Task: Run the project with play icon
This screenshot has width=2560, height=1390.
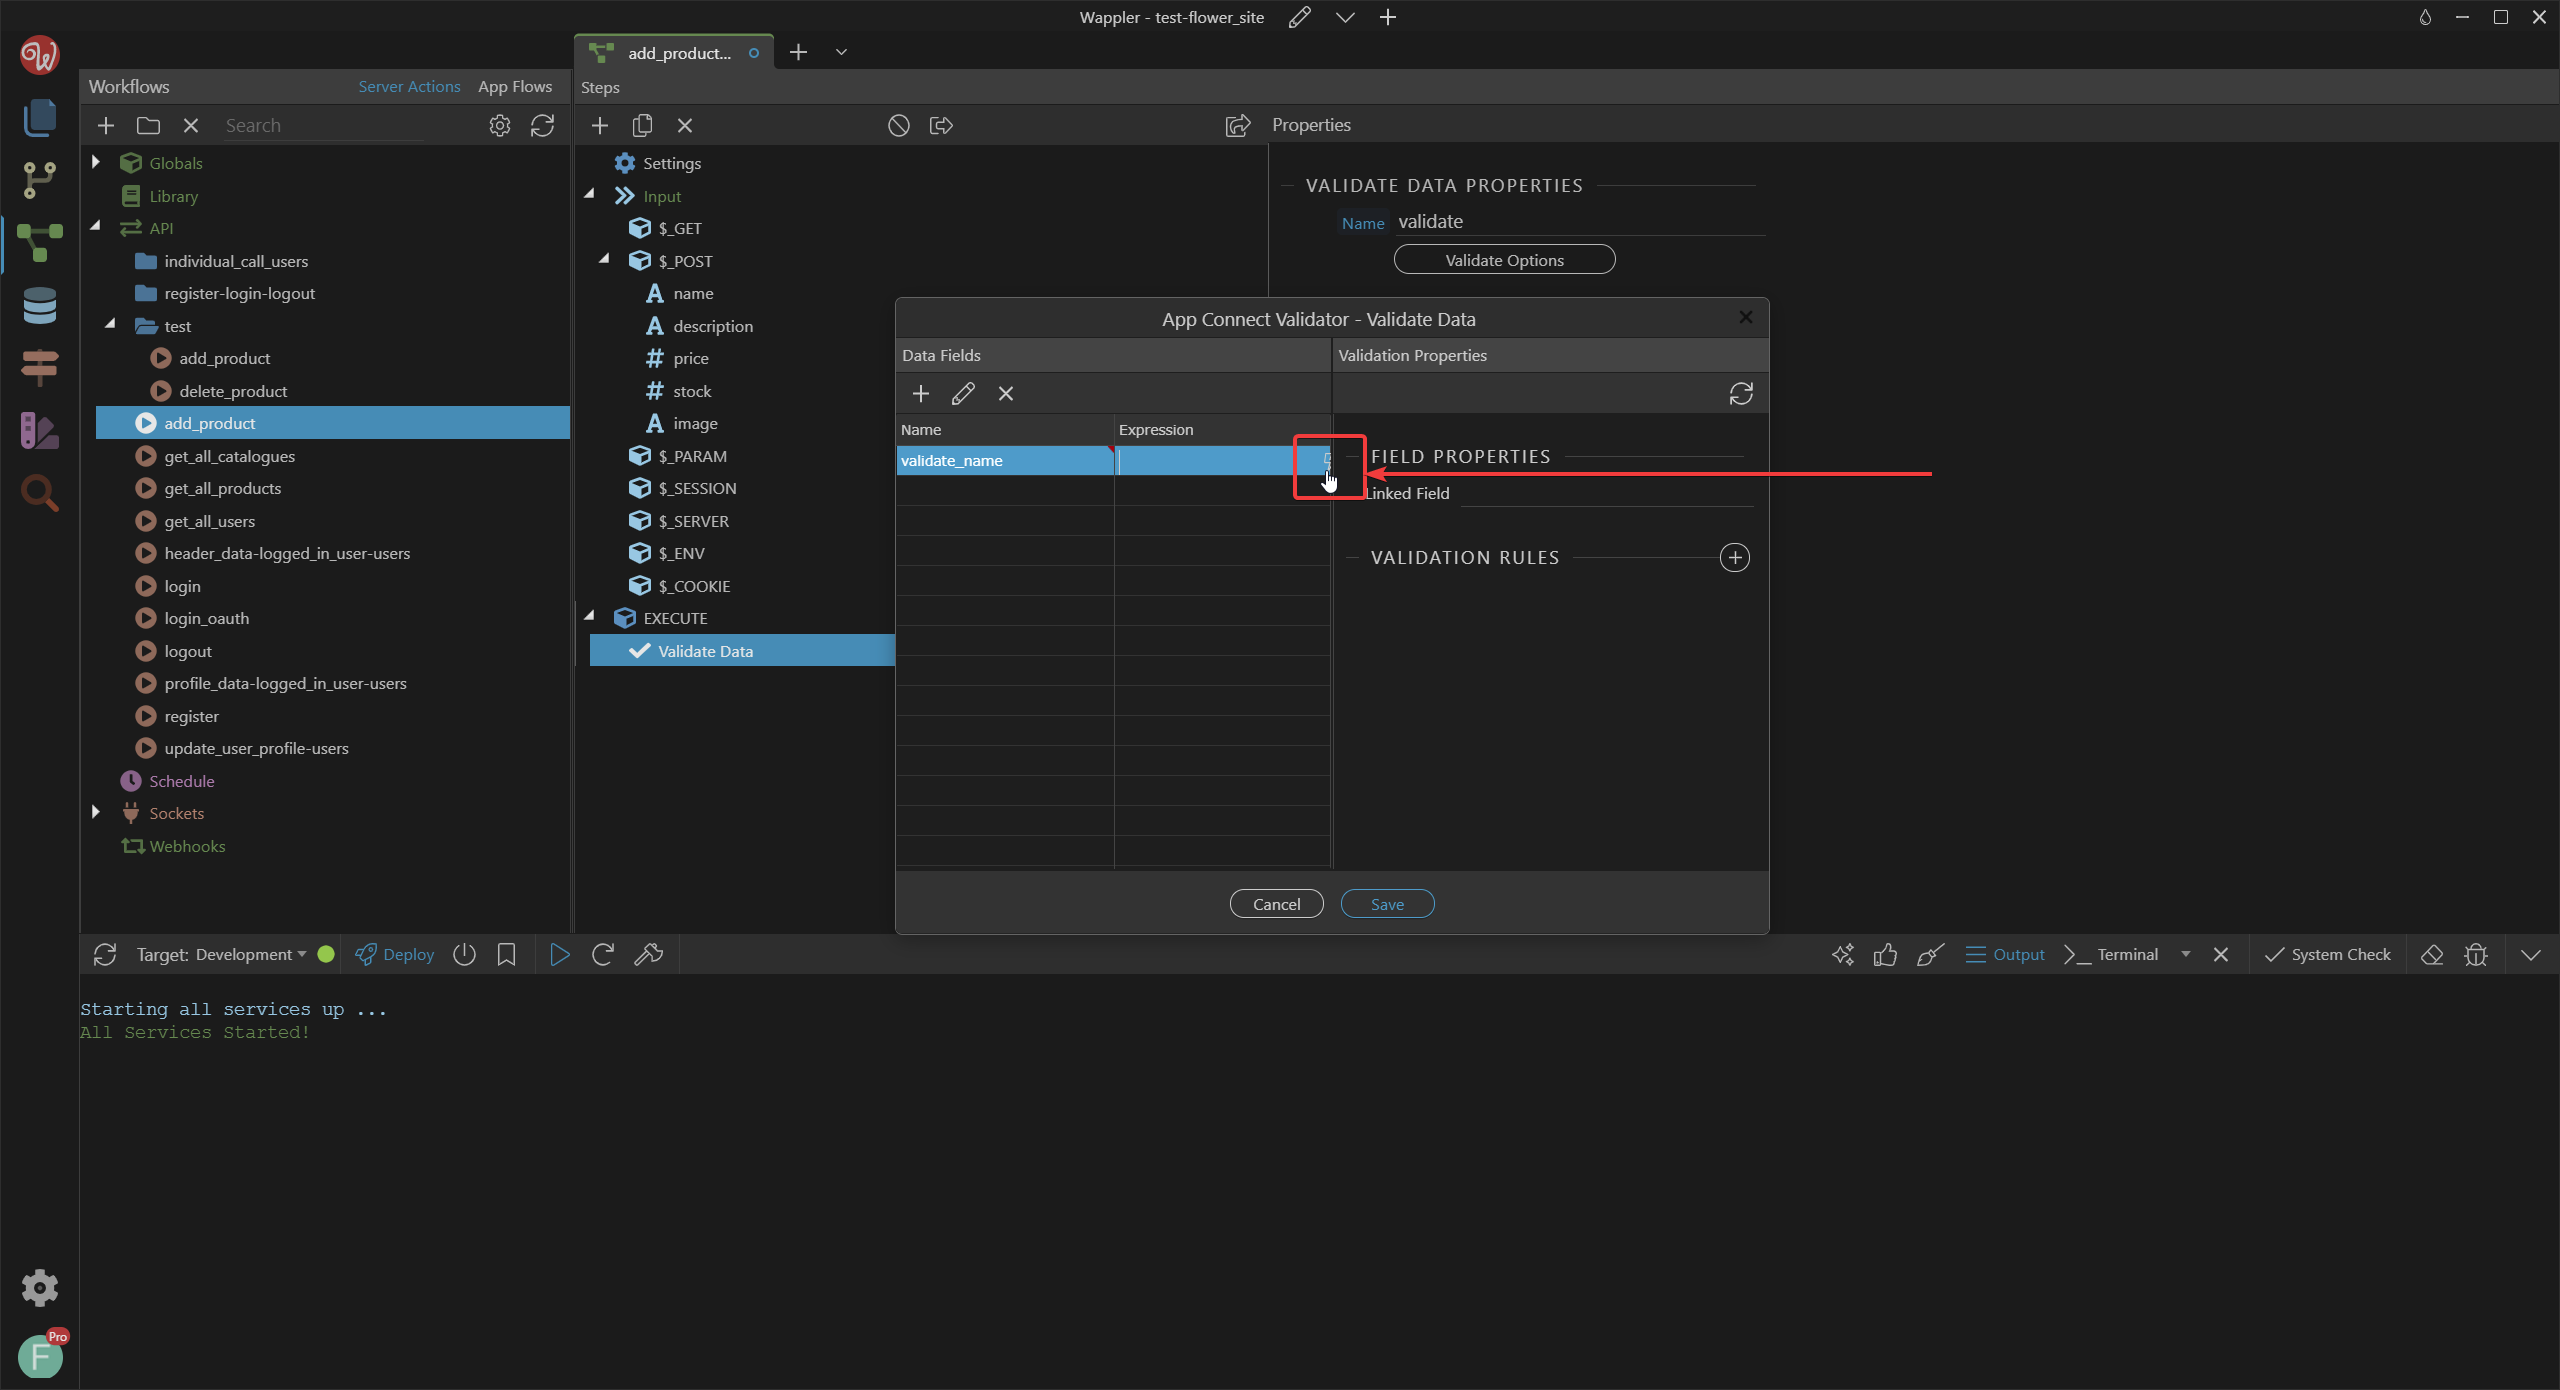Action: [x=560, y=955]
